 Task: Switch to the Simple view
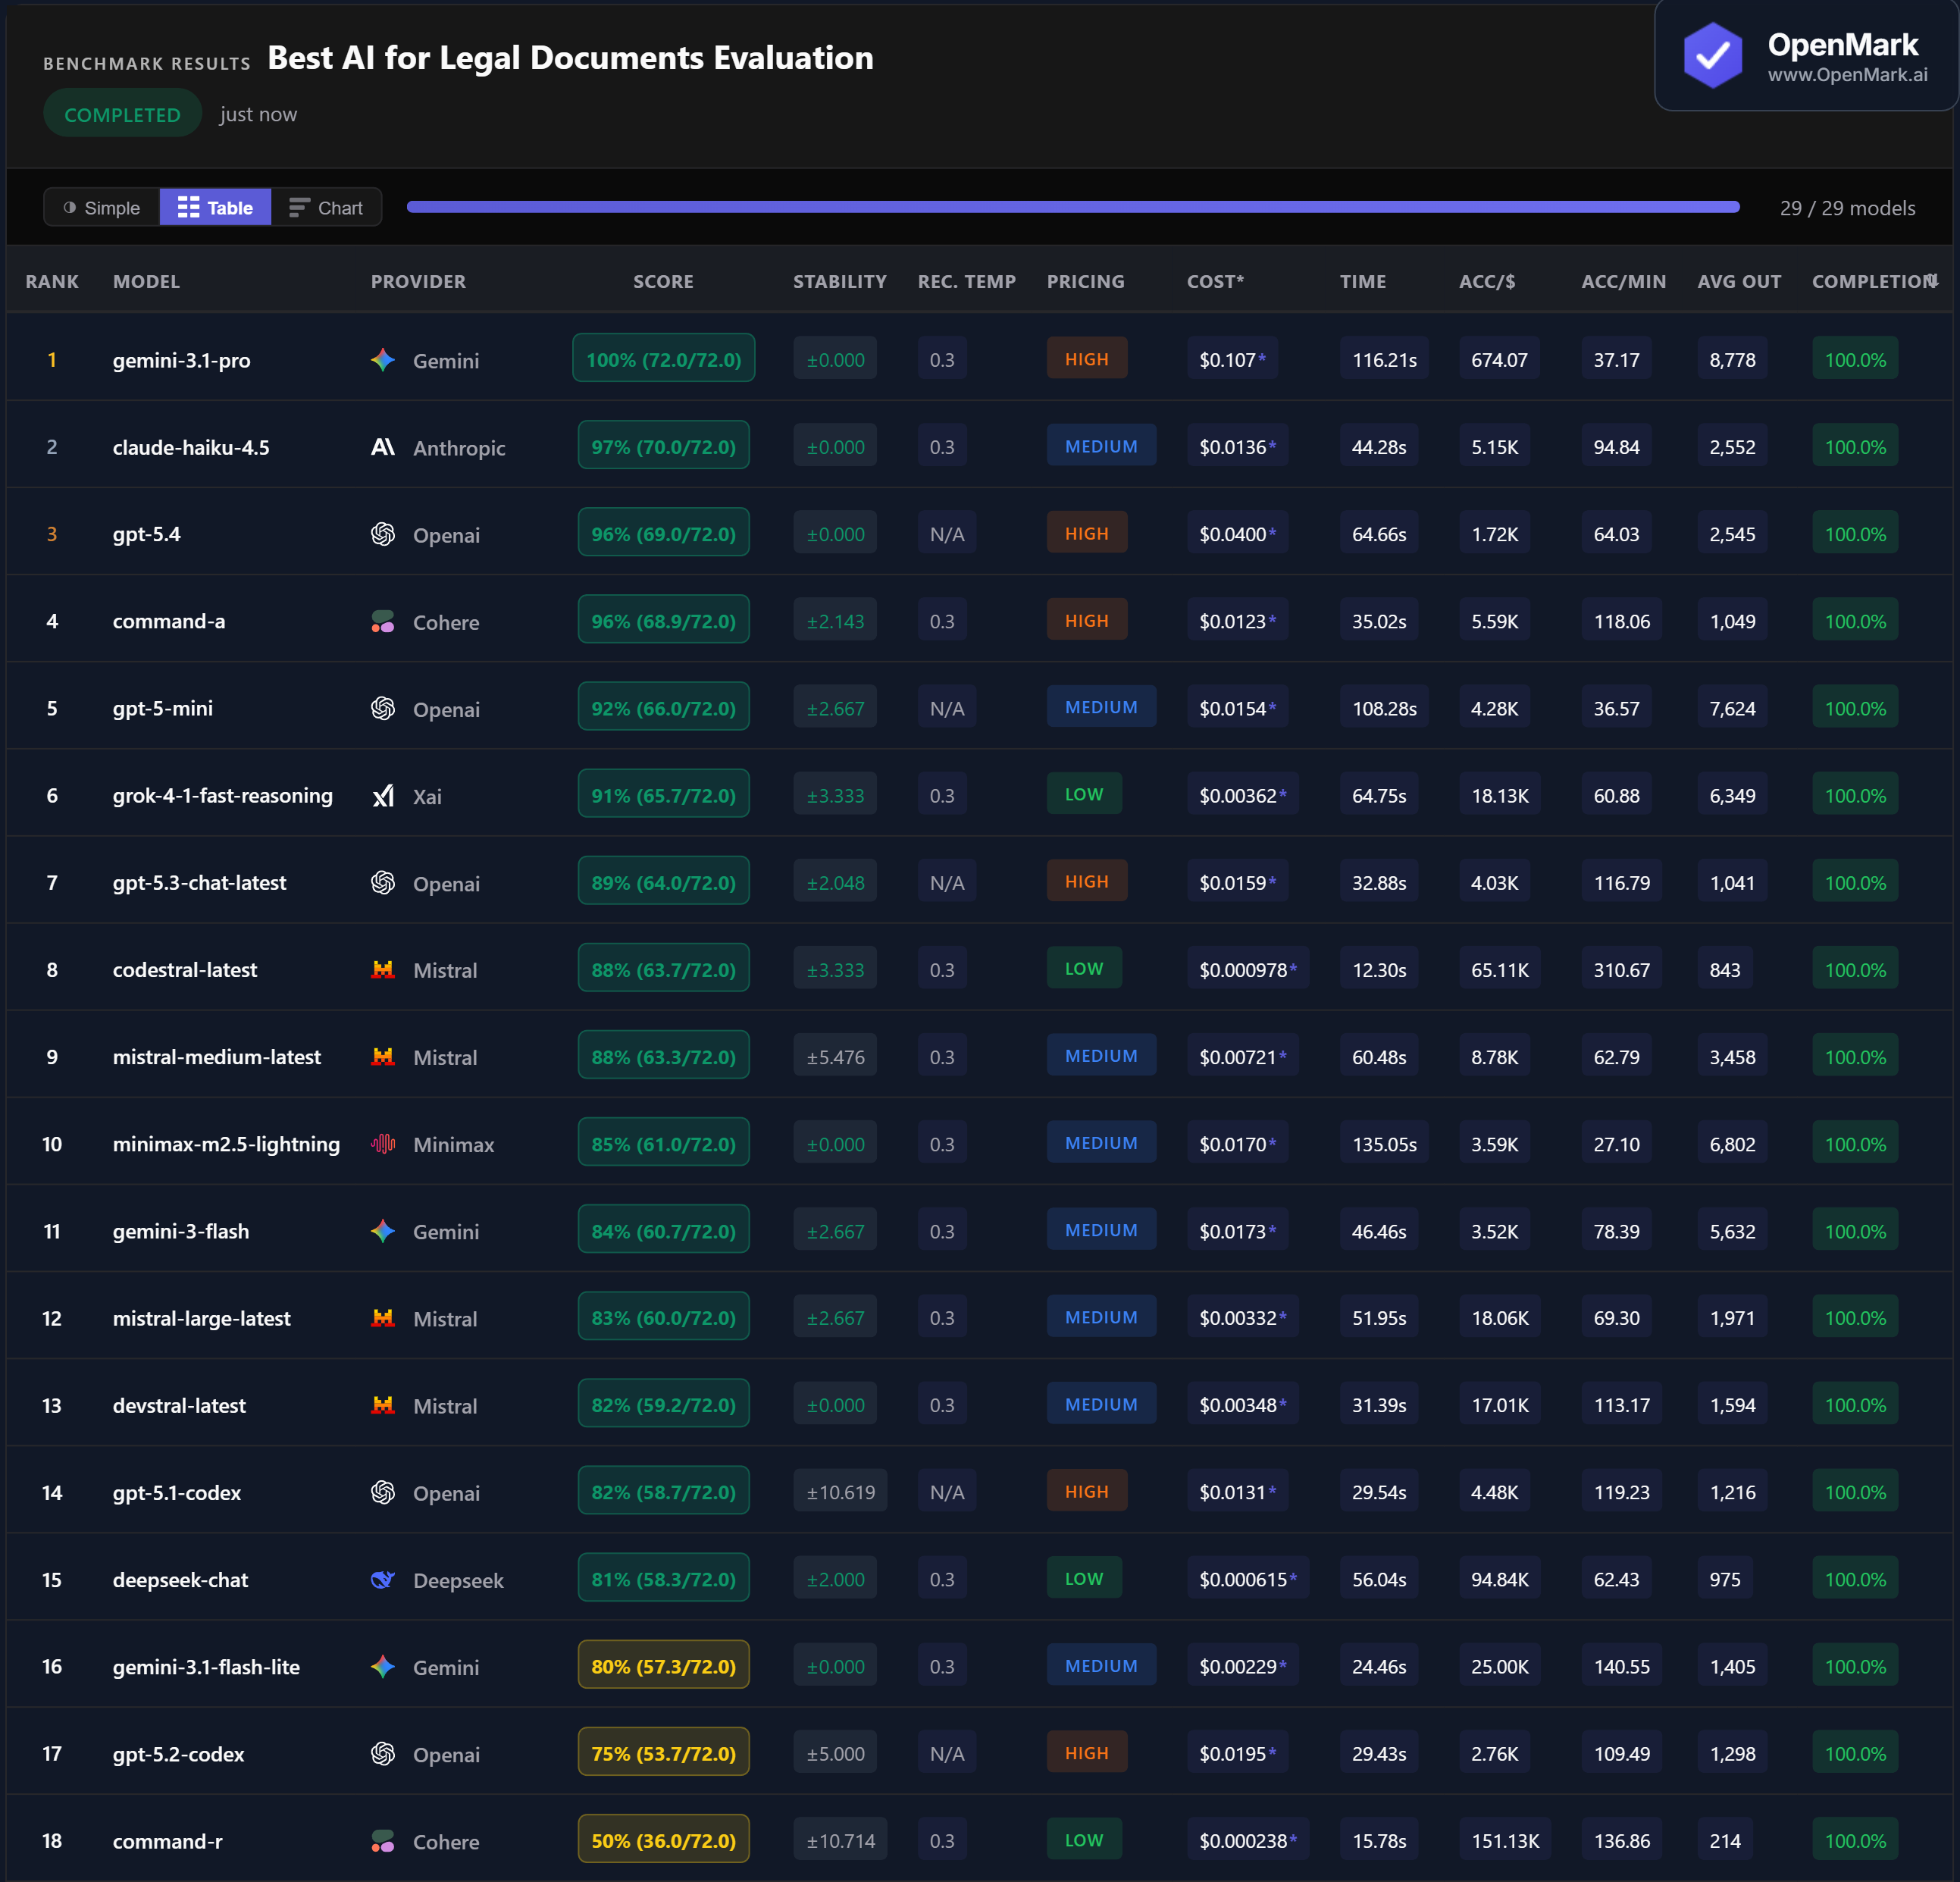[102, 208]
